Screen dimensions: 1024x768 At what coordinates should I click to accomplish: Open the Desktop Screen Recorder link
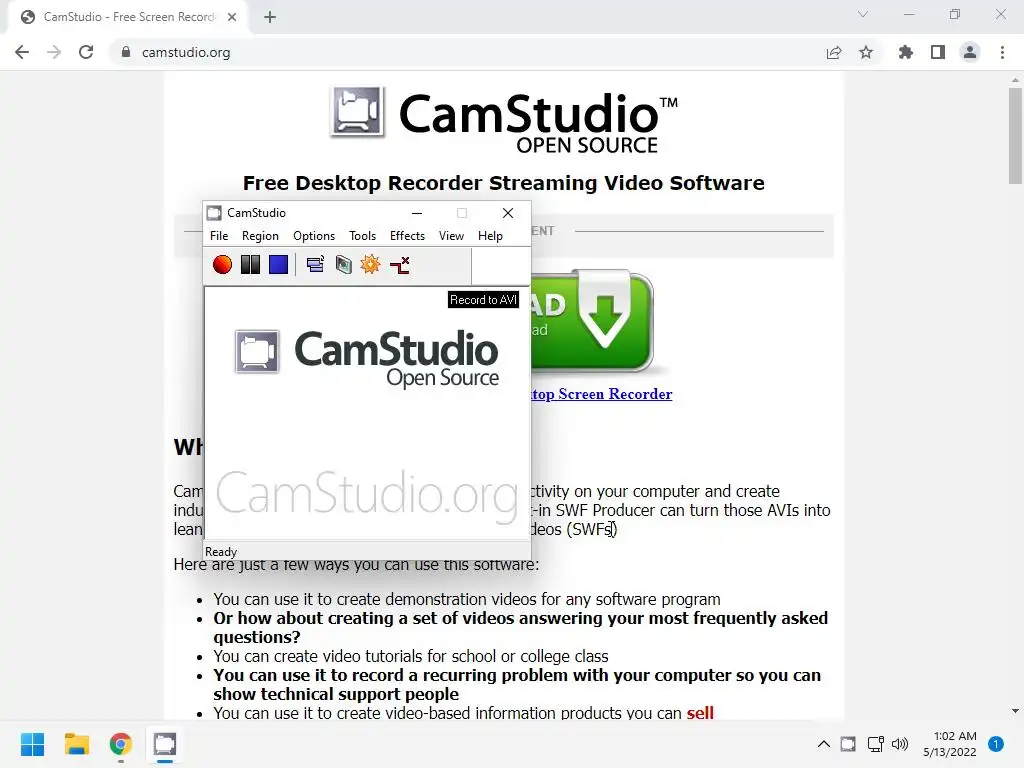pyautogui.click(x=601, y=394)
